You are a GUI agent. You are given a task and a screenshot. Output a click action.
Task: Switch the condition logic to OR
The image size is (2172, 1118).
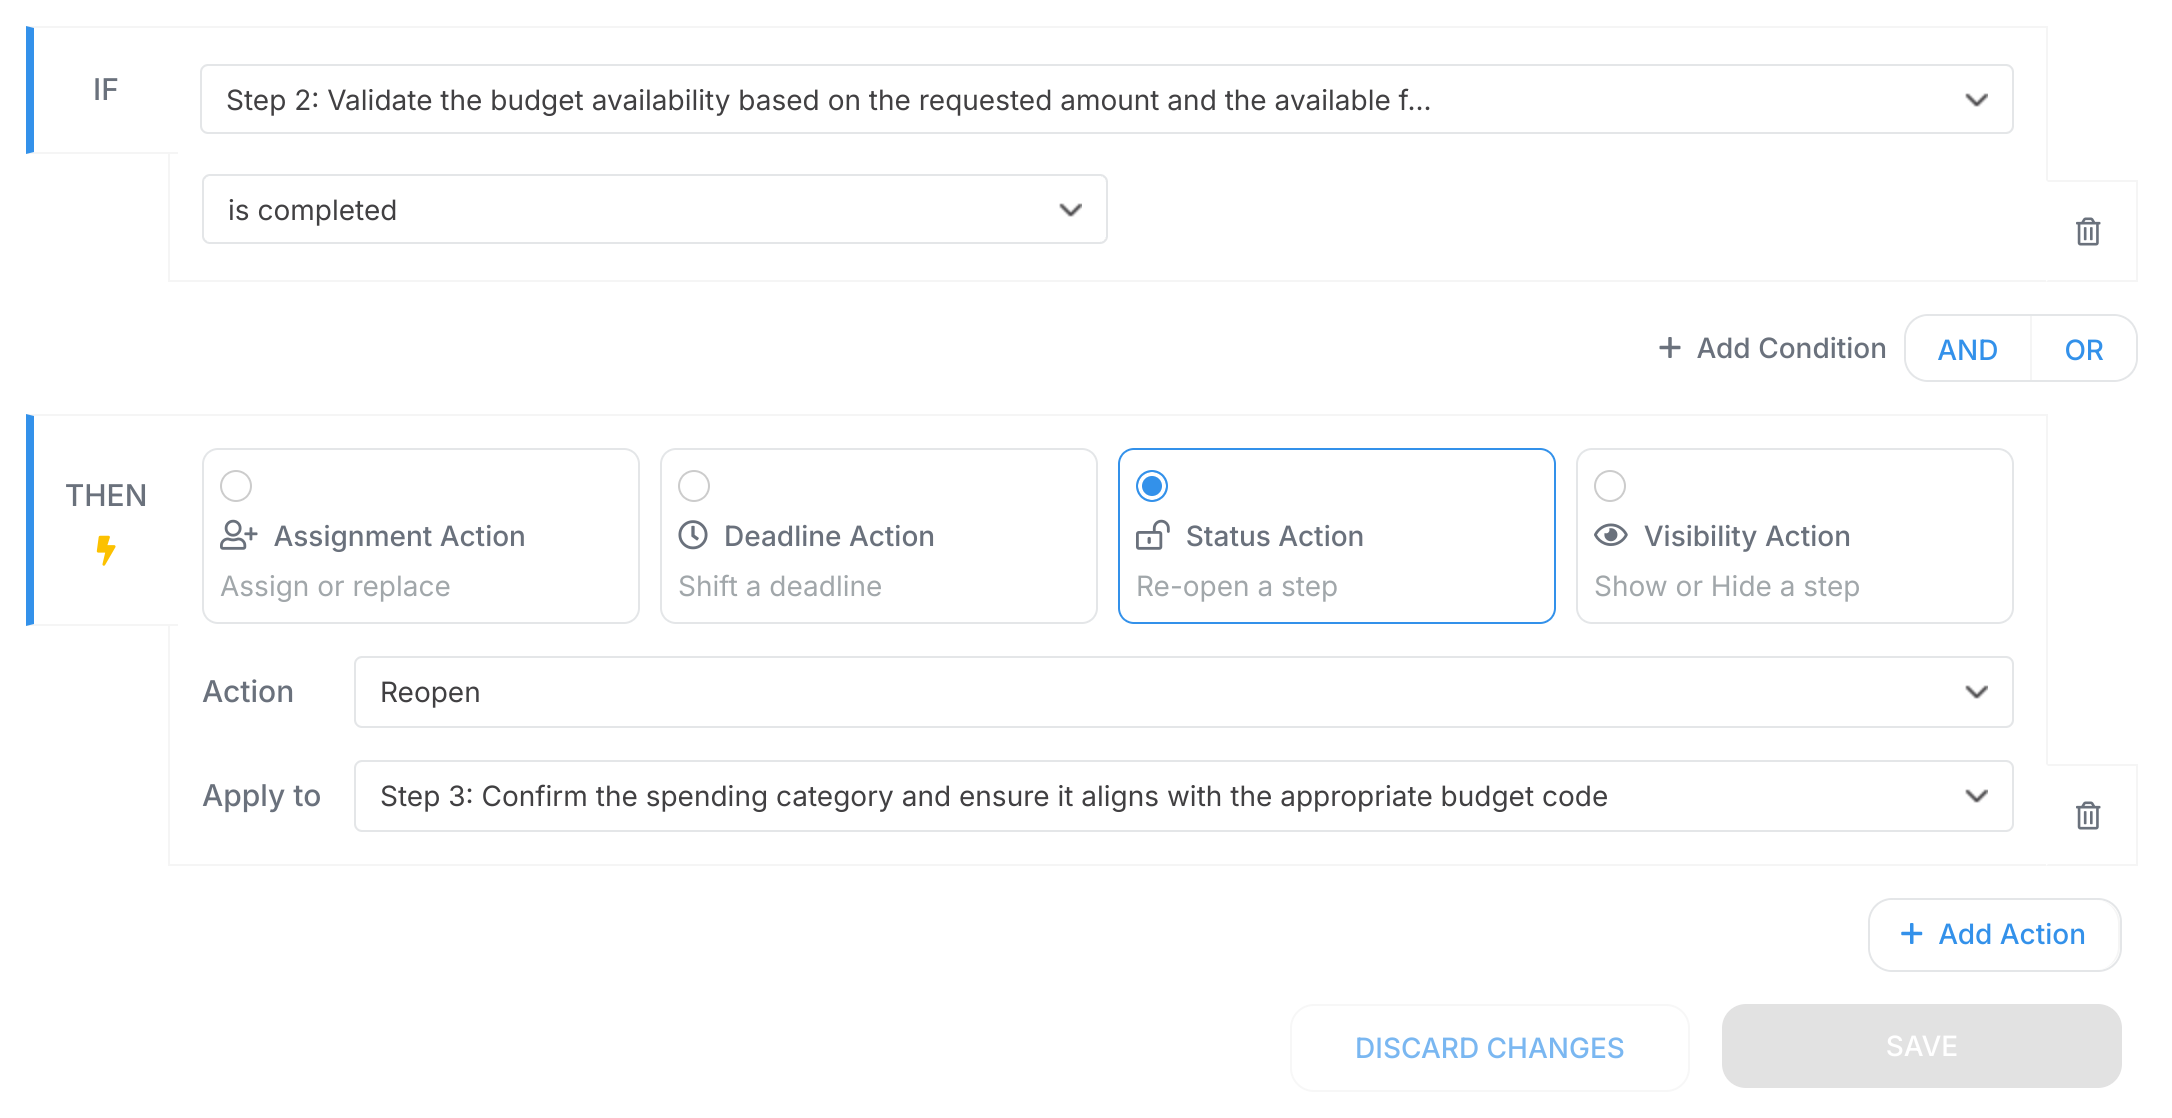[x=2084, y=348]
